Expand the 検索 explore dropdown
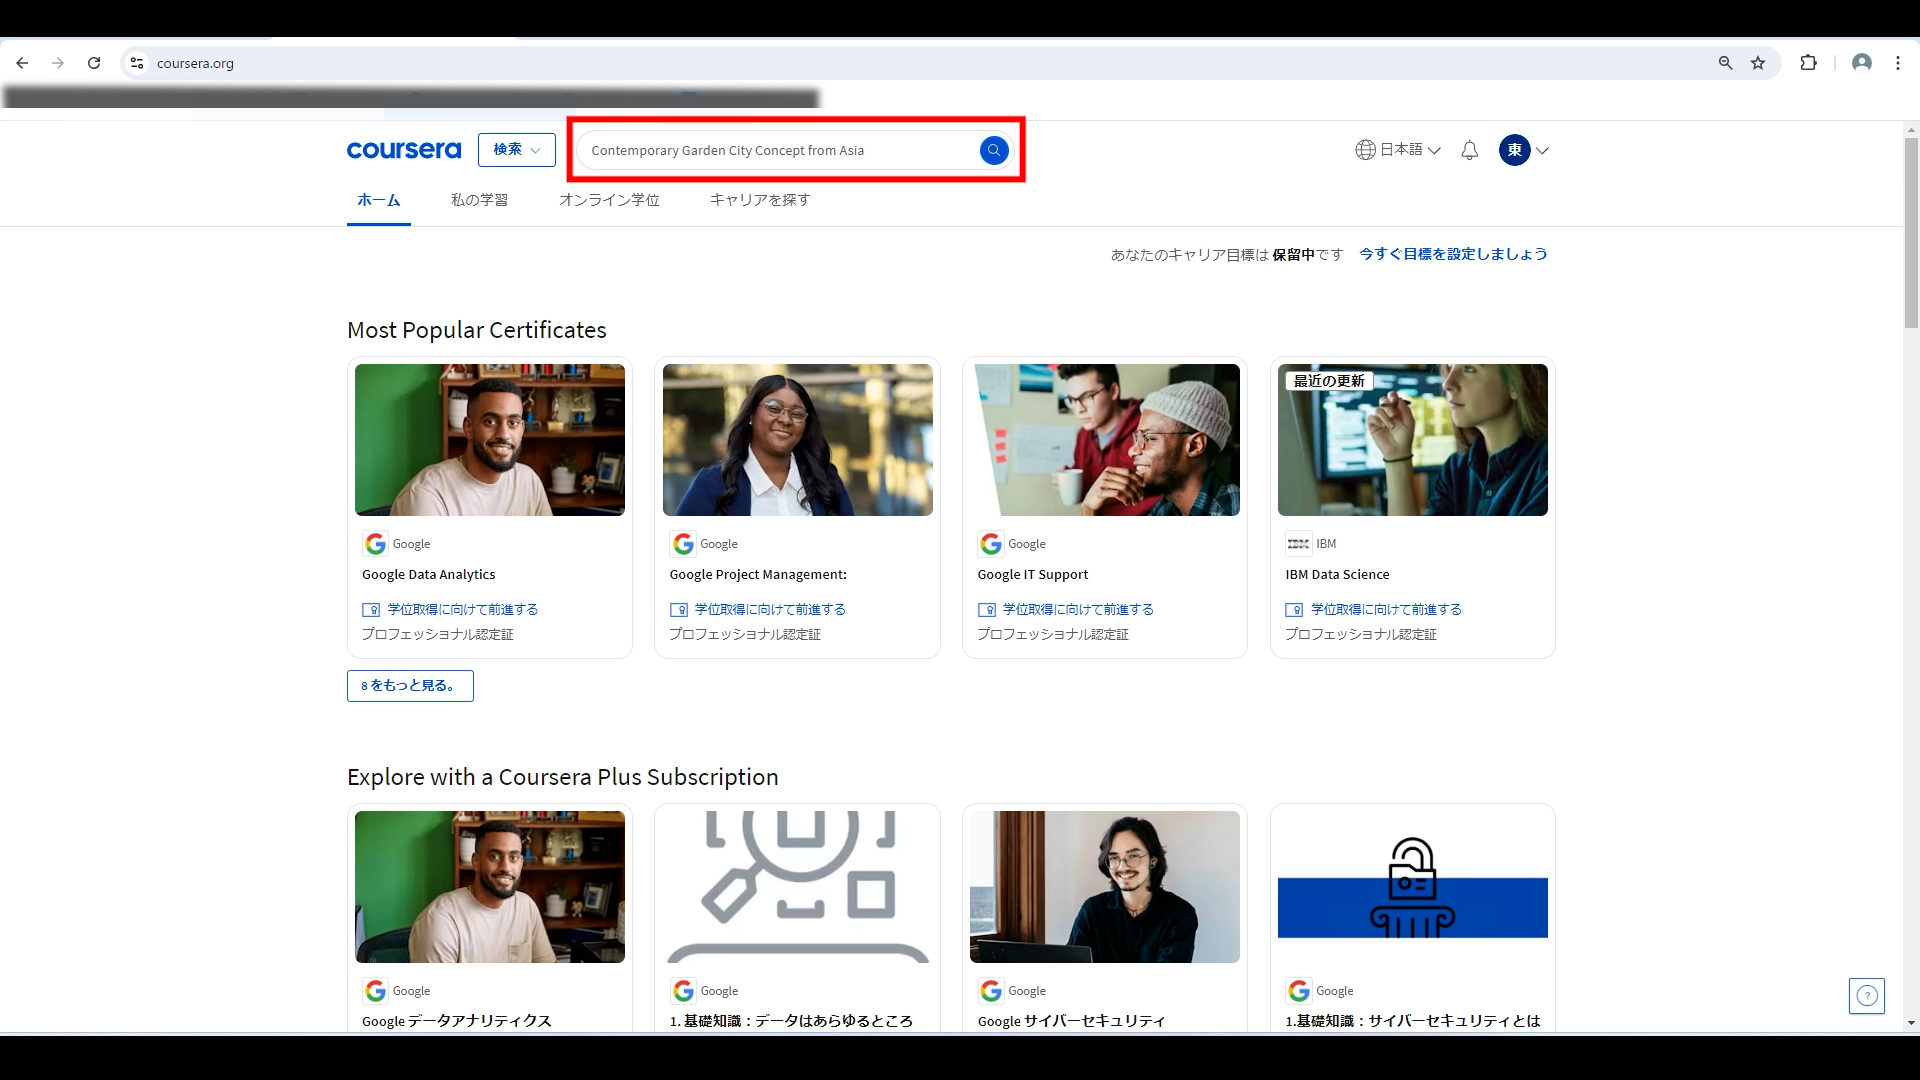The width and height of the screenshot is (1920, 1080). [x=516, y=150]
